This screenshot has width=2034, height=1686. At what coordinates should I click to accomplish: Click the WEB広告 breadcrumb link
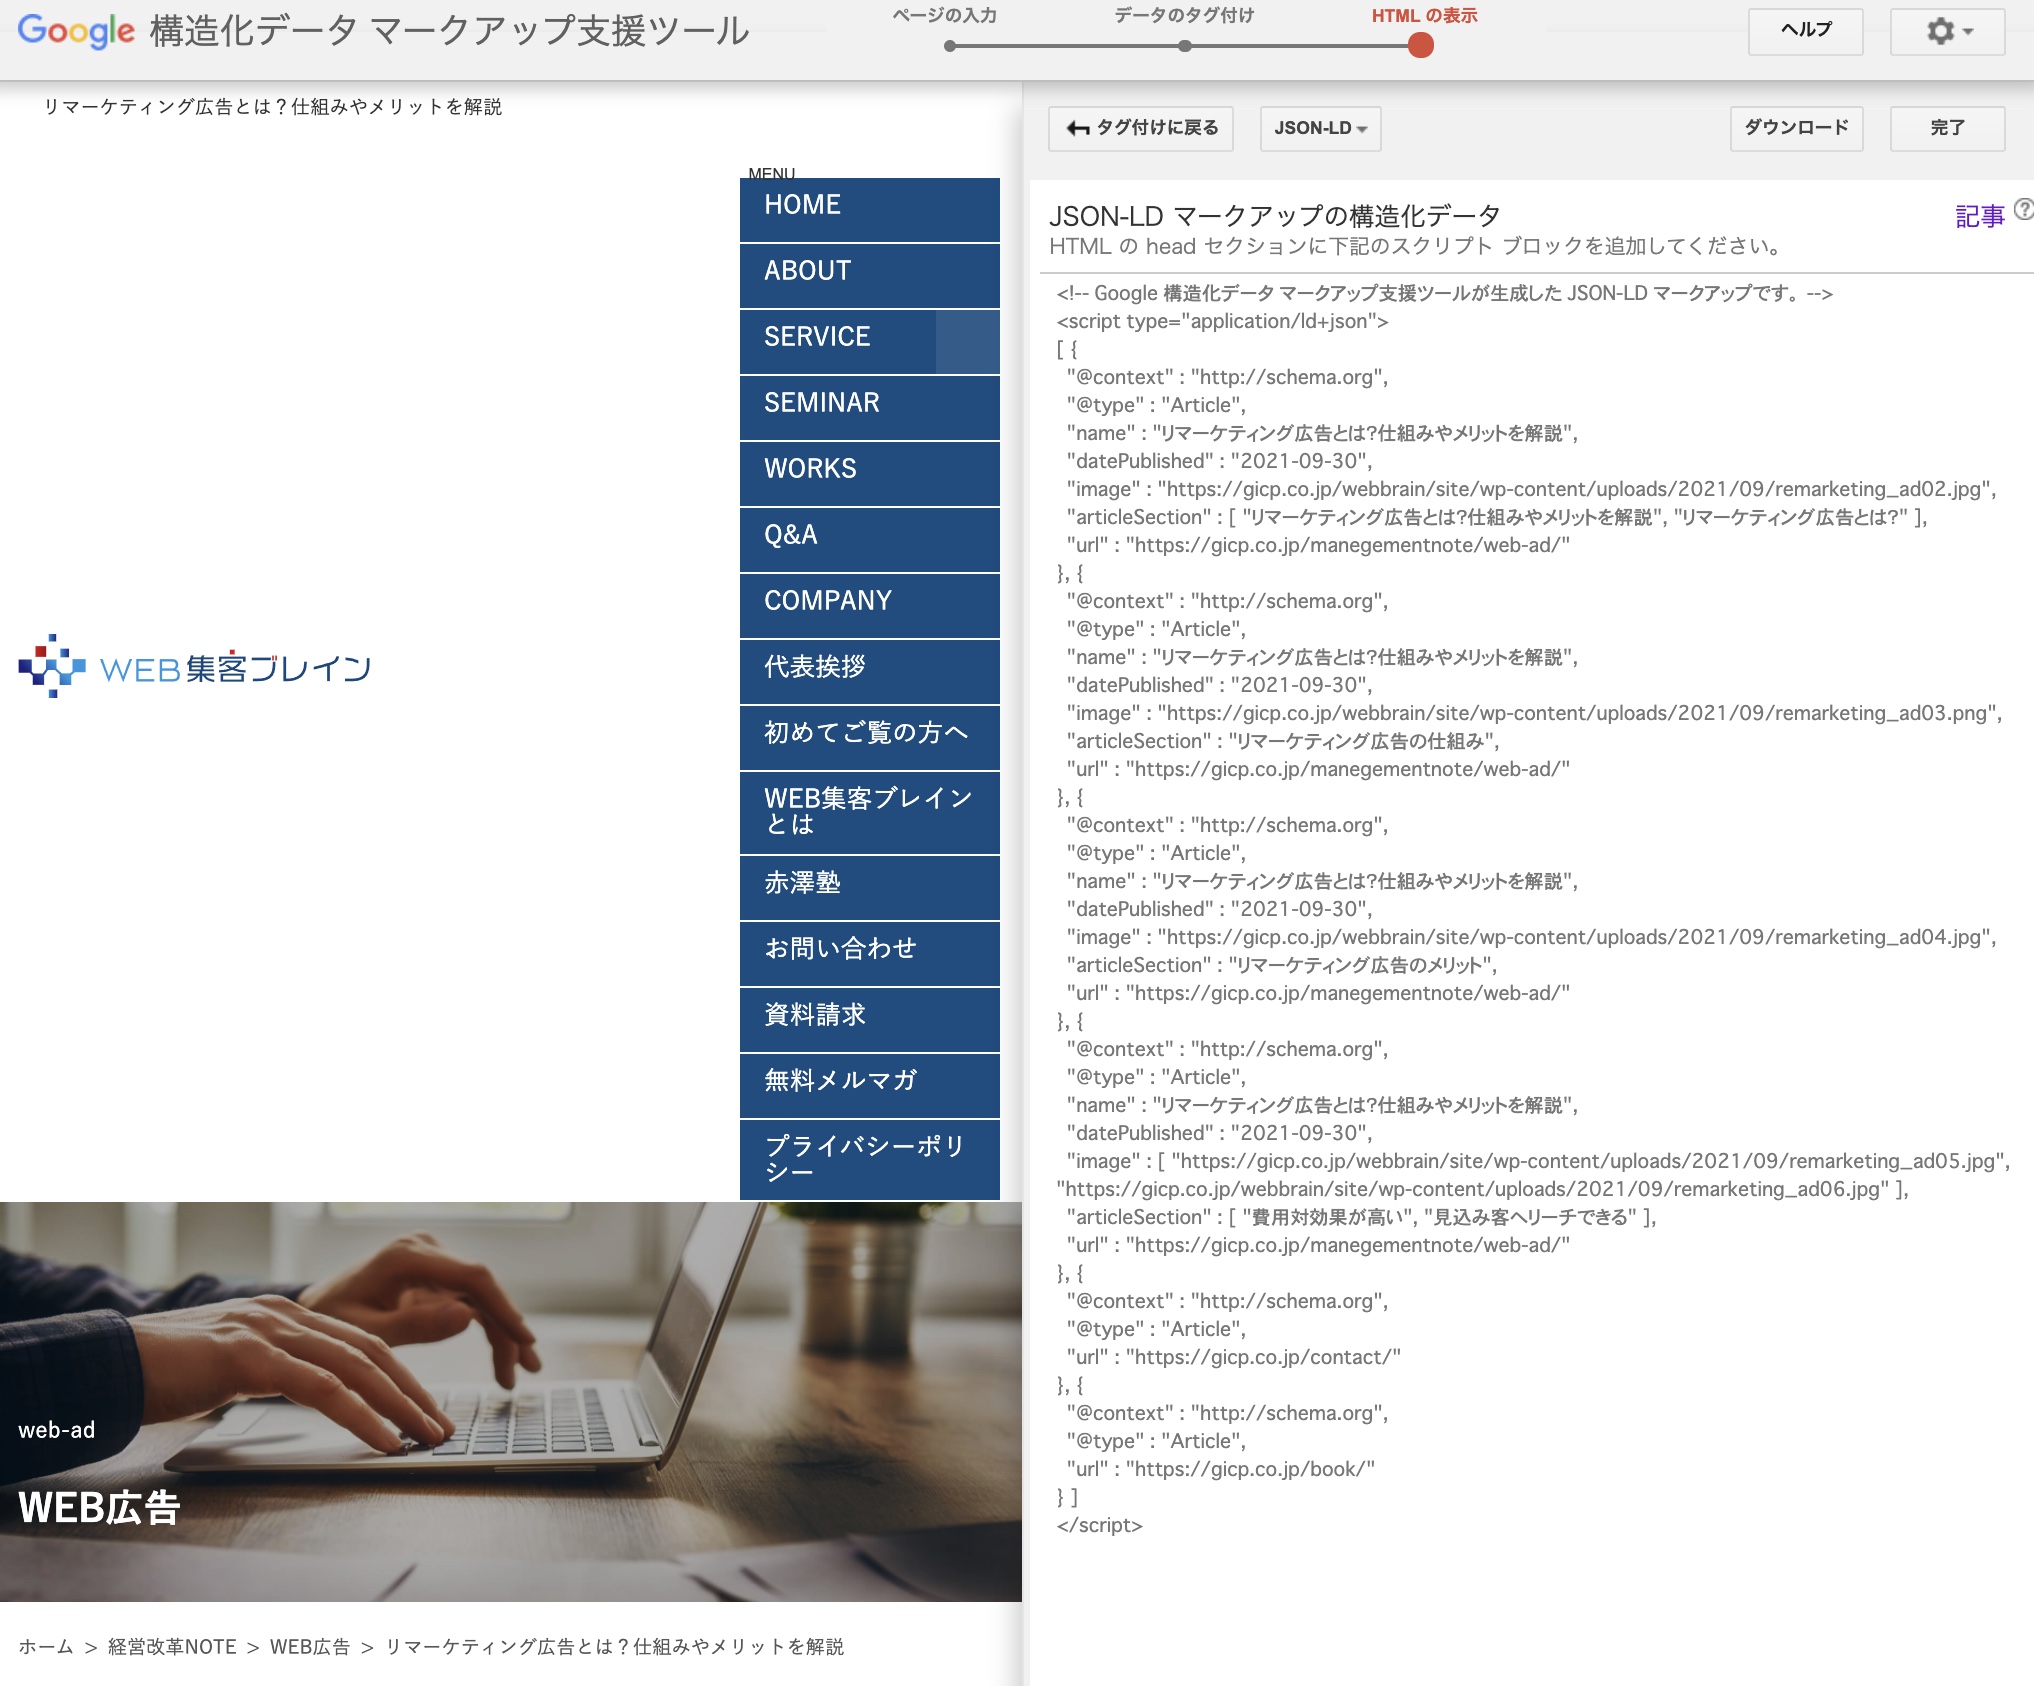point(310,1646)
